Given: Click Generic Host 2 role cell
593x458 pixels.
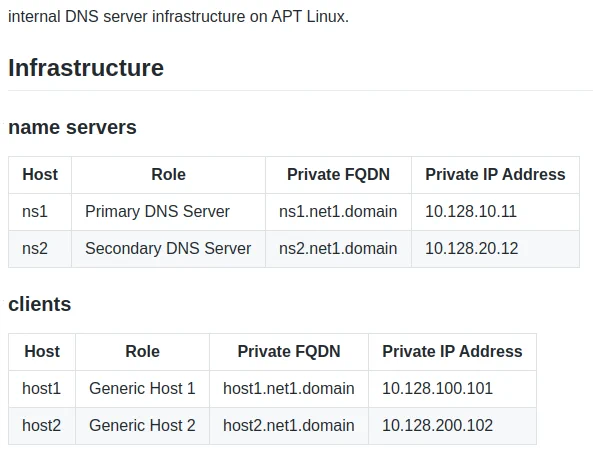Looking at the screenshot, I should 142,426.
